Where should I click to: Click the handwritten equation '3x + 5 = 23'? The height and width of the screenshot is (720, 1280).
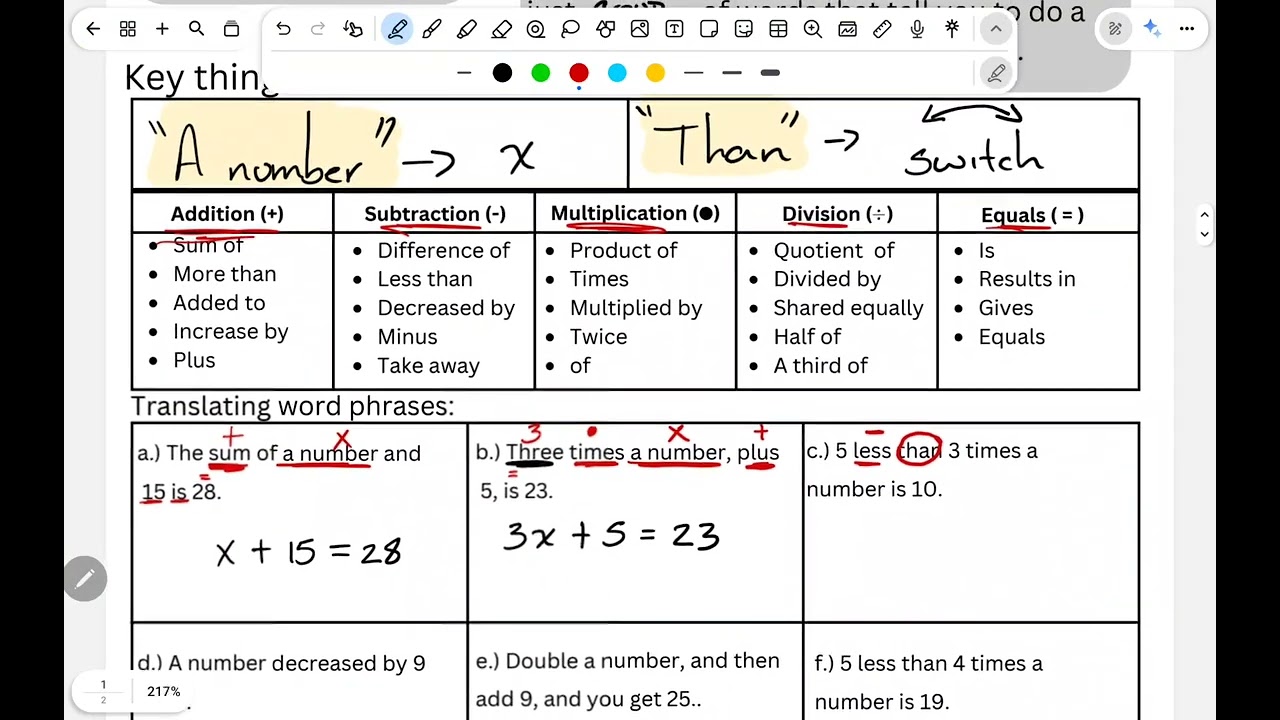coord(611,536)
